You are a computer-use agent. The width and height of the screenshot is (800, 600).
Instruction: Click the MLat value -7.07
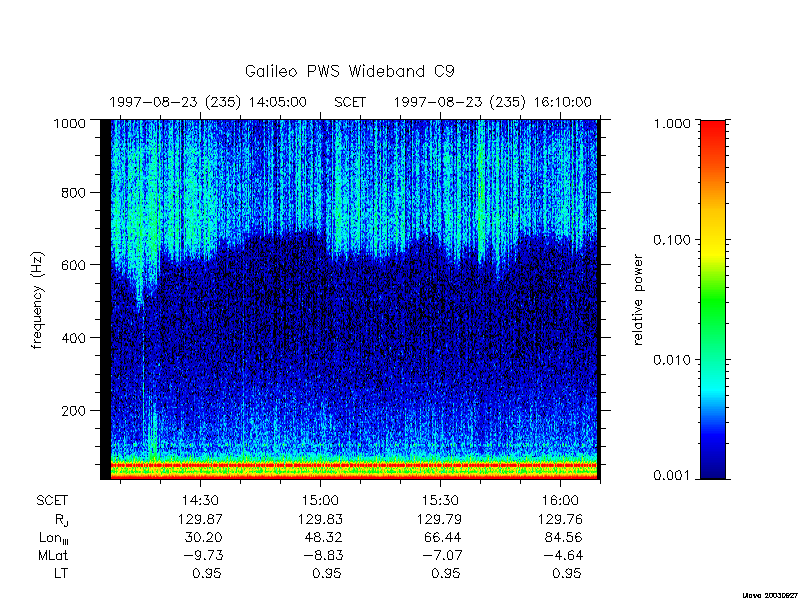[x=441, y=555]
